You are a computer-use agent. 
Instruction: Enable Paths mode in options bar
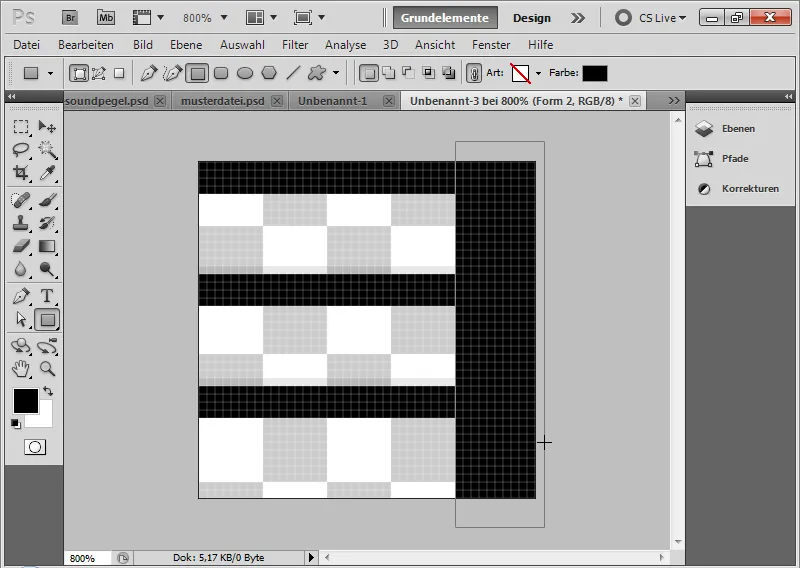pos(98,73)
